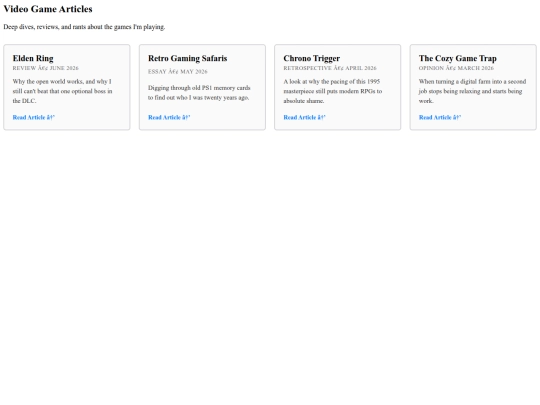Image resolution: width=540 pixels, height=405 pixels.
Task: Click the Elden Ring description about the optional boss
Action: click(63, 91)
